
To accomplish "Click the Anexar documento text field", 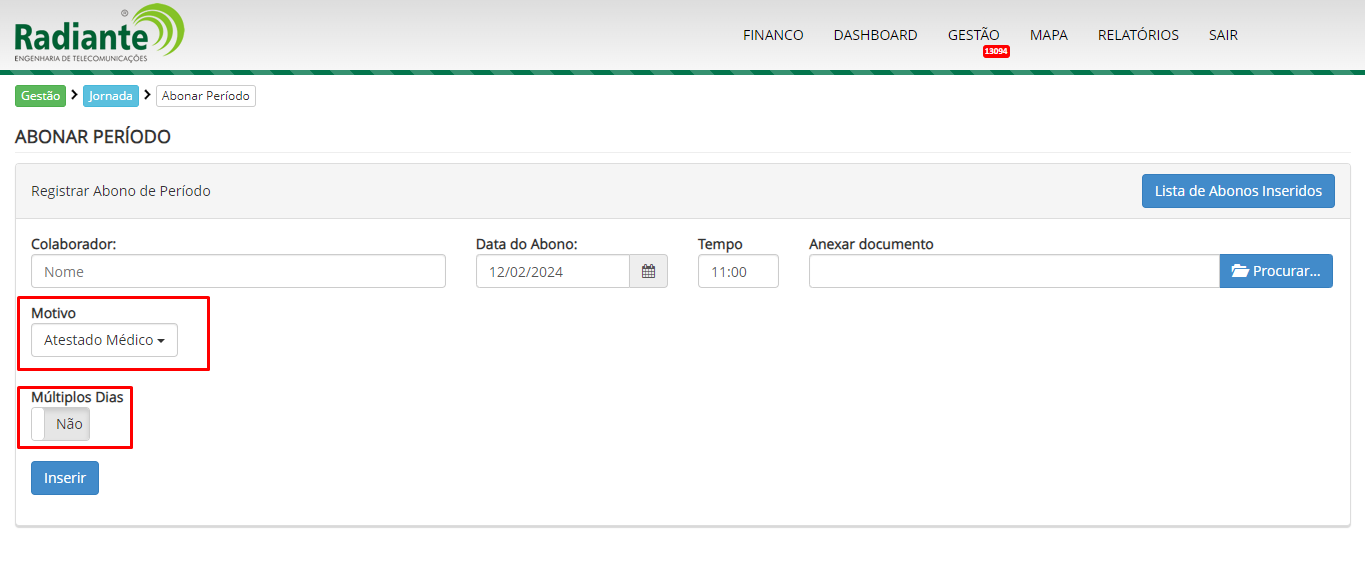I will (1013, 271).
